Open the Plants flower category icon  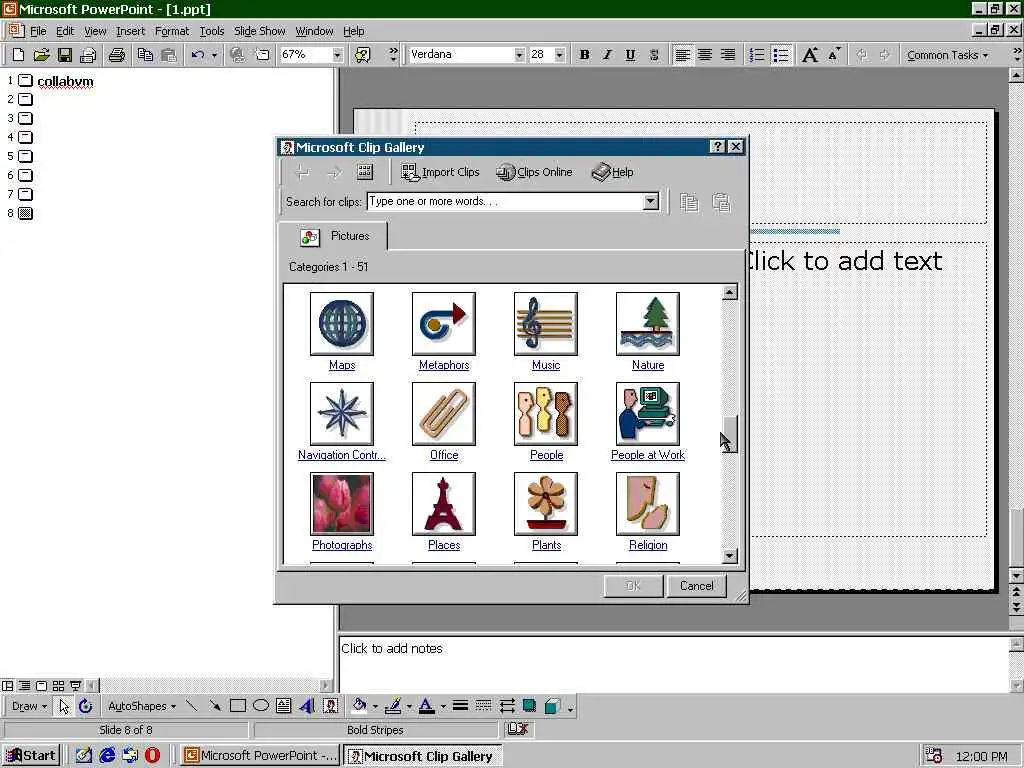tap(546, 504)
